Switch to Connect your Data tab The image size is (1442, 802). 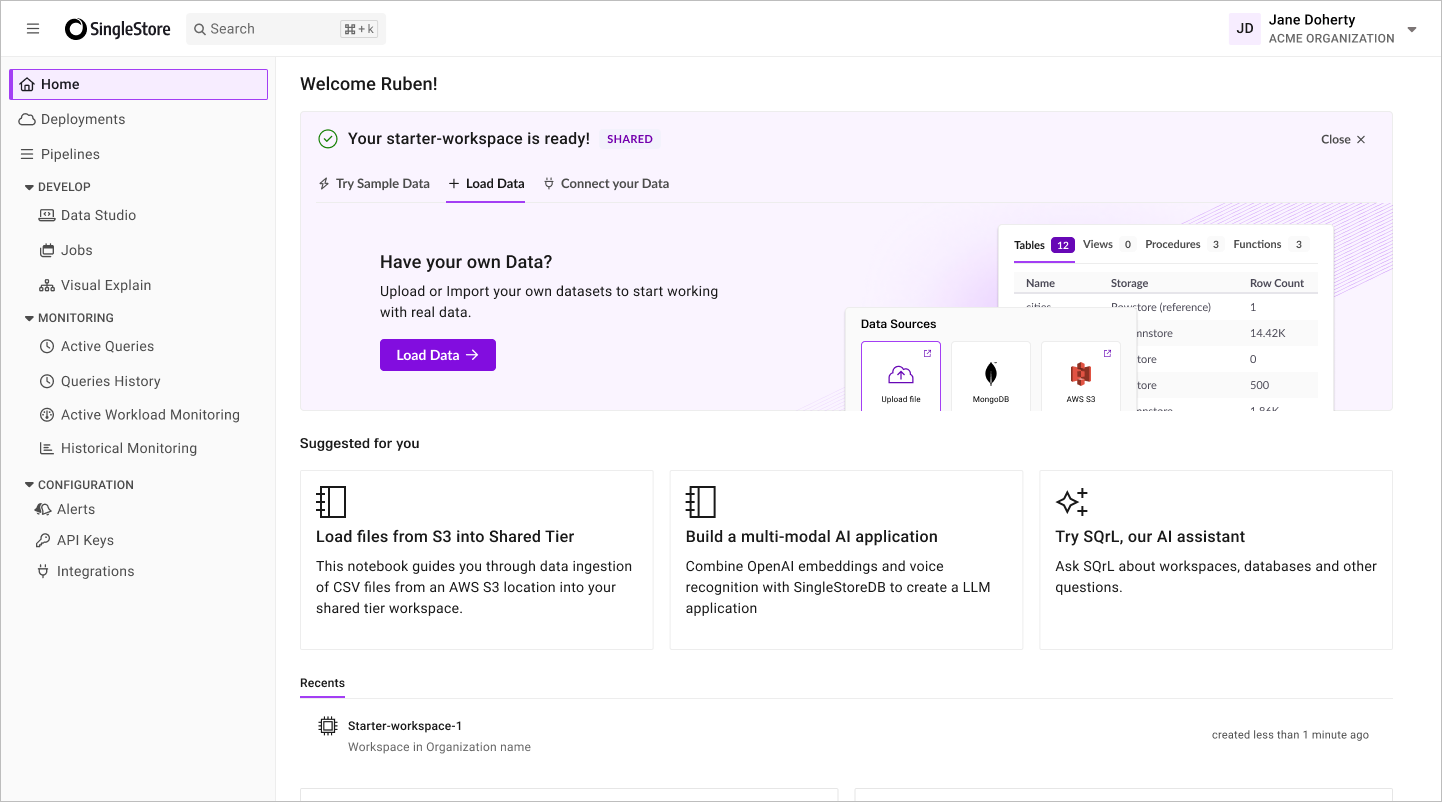click(606, 184)
